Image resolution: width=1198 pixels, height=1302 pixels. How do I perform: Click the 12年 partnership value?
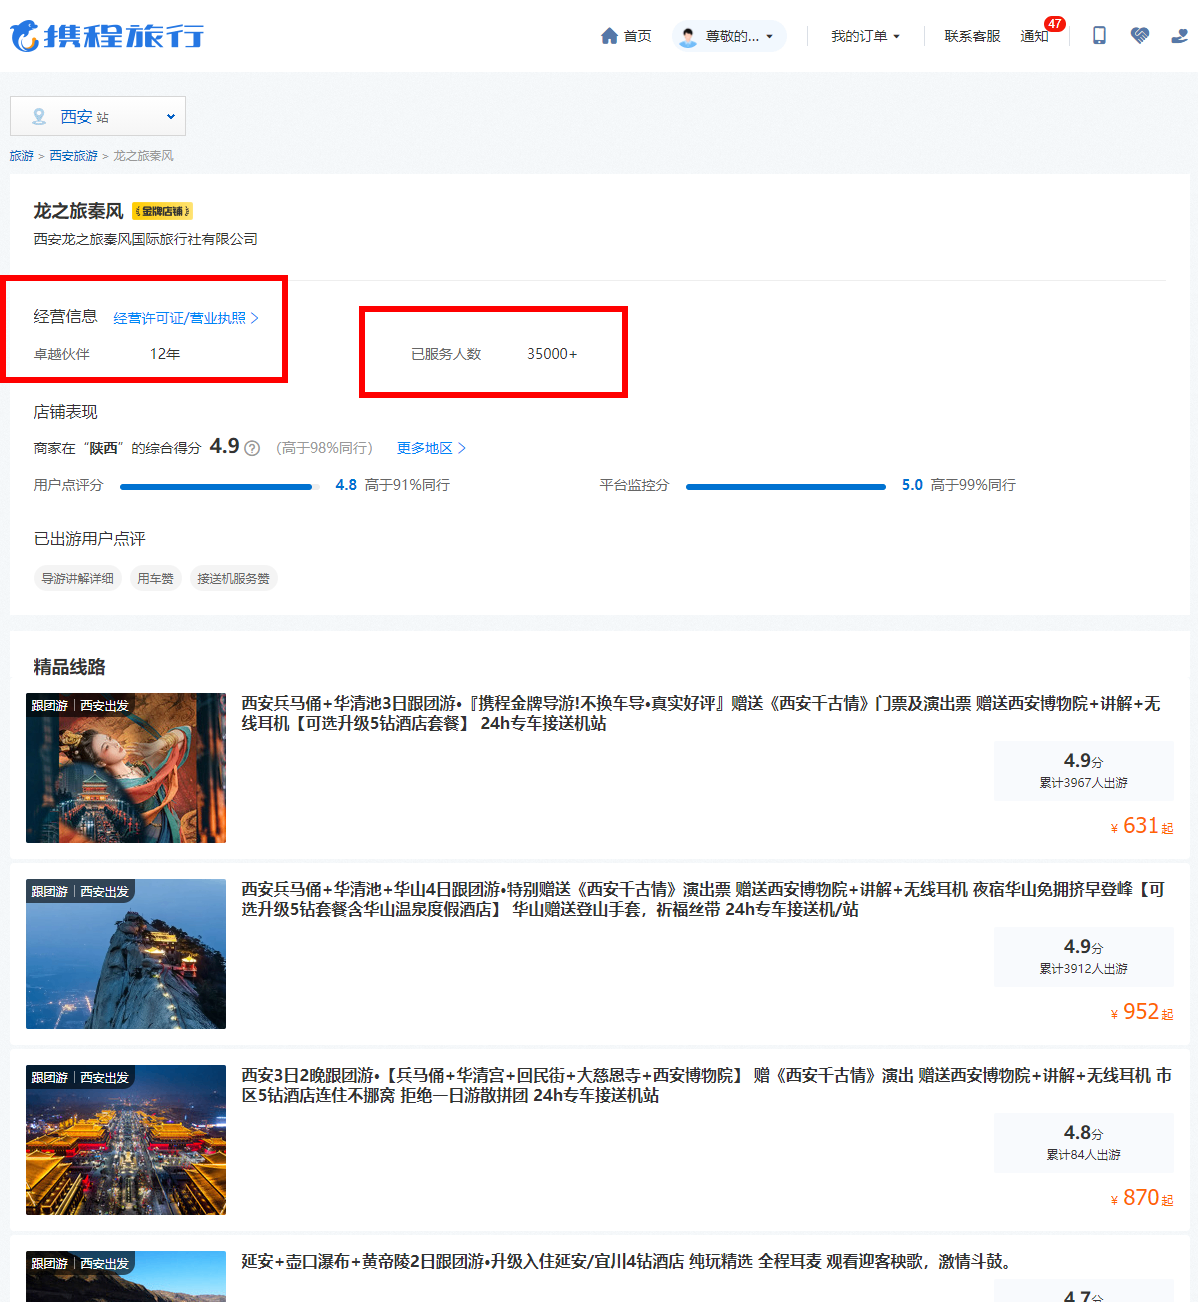pyautogui.click(x=165, y=354)
